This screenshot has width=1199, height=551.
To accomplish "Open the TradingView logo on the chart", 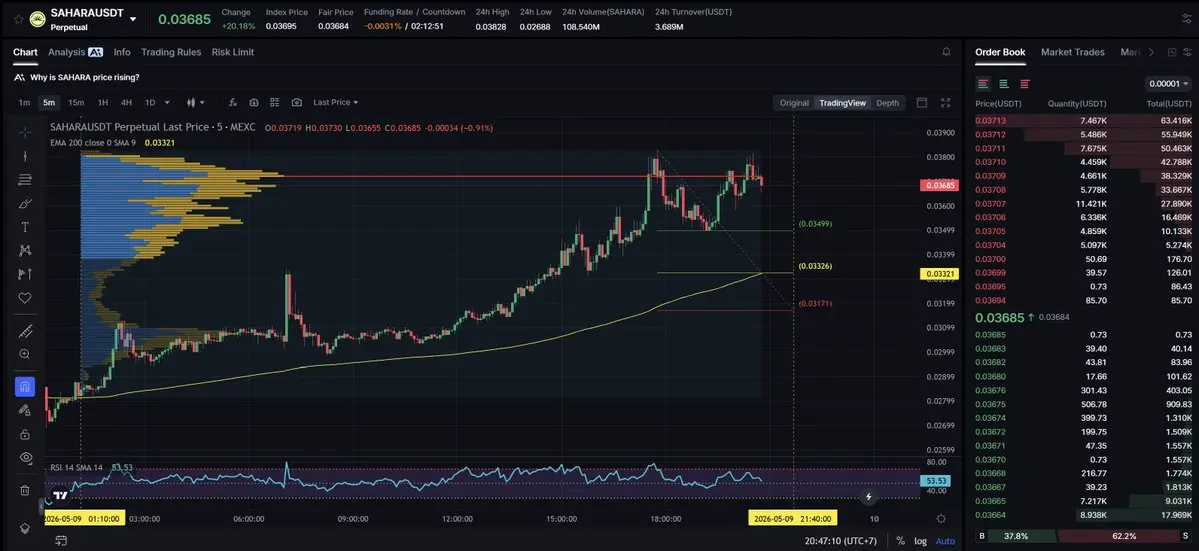I will tap(60, 495).
